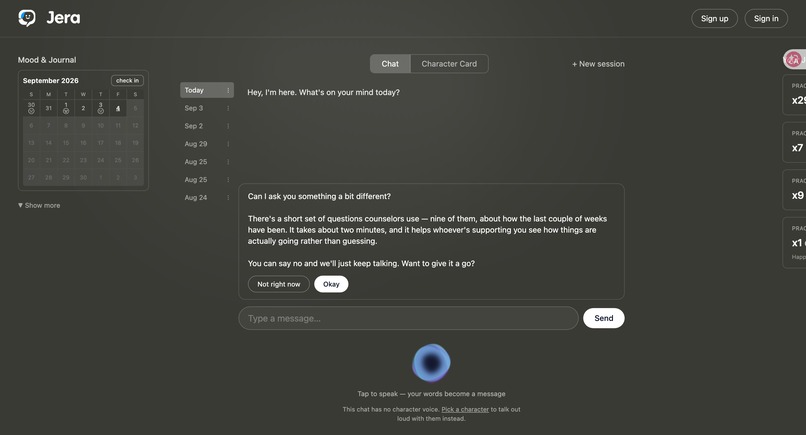Tap the blue voice orb to speak
The width and height of the screenshot is (806, 435).
[x=431, y=363]
